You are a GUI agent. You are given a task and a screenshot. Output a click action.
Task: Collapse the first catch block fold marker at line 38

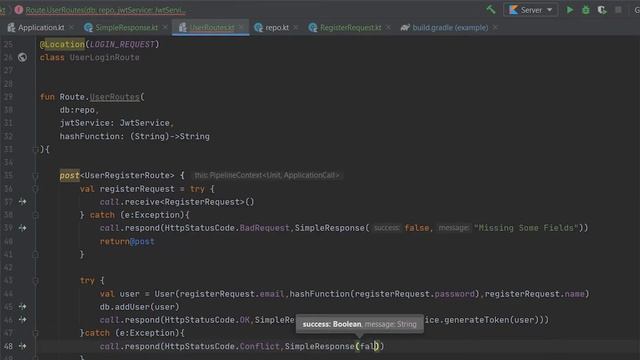click(36, 215)
